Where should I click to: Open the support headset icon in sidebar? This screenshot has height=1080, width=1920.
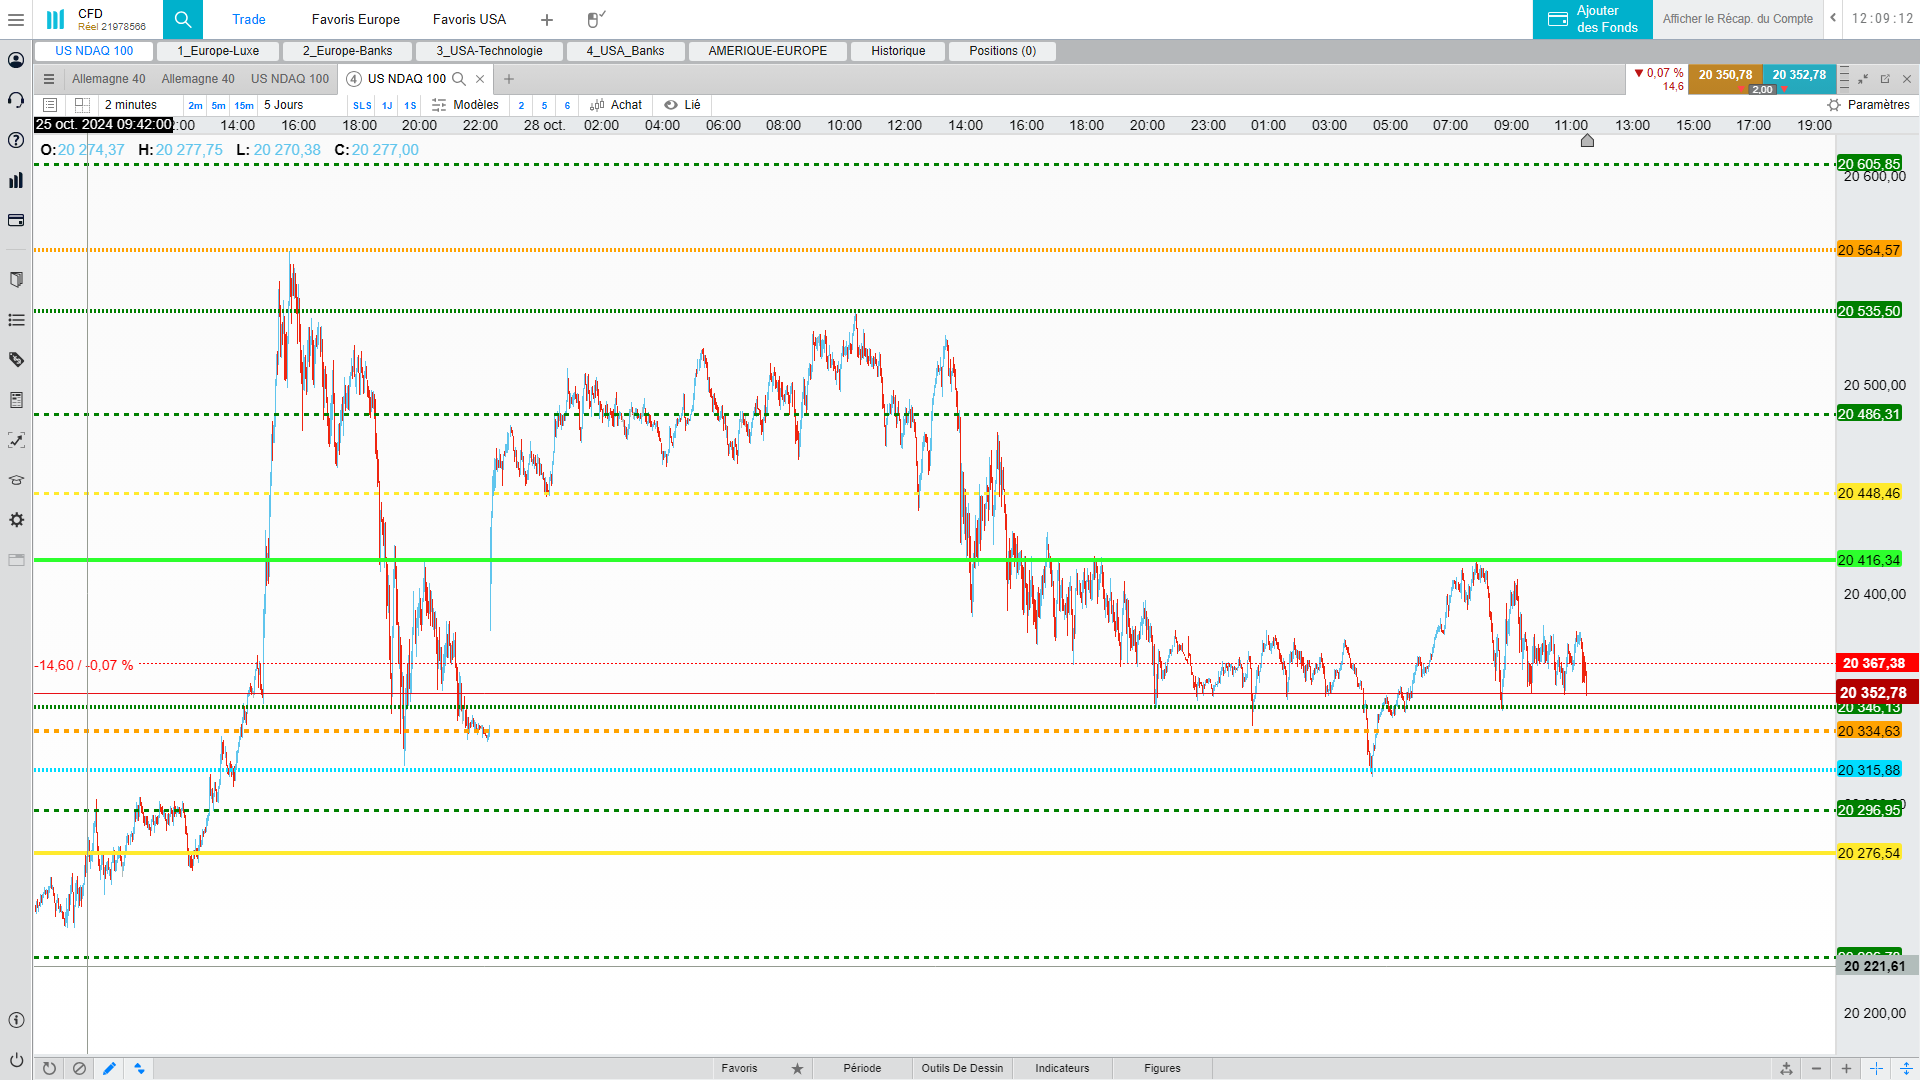coord(16,100)
